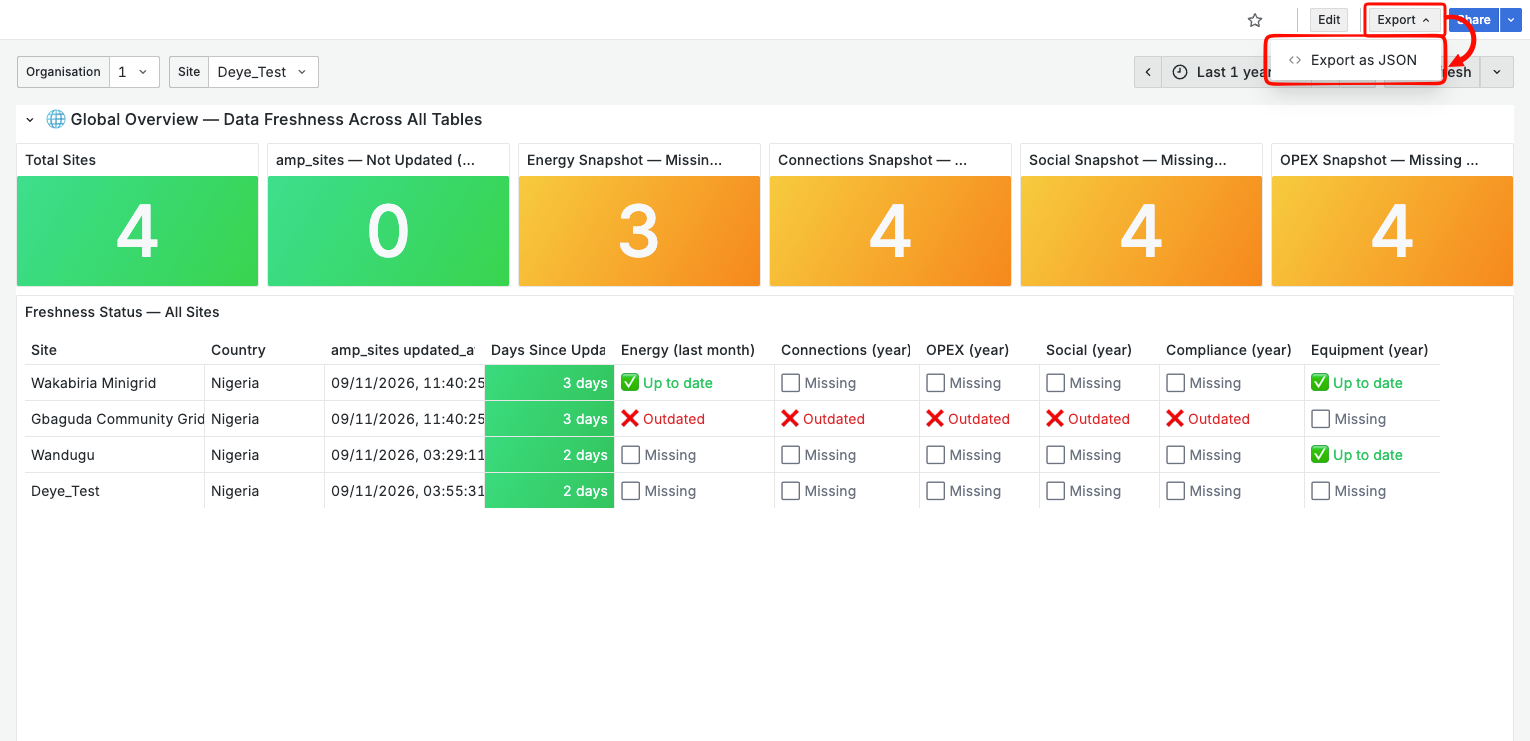
Task: Click the globe icon in Global Overview row title
Action: point(55,119)
